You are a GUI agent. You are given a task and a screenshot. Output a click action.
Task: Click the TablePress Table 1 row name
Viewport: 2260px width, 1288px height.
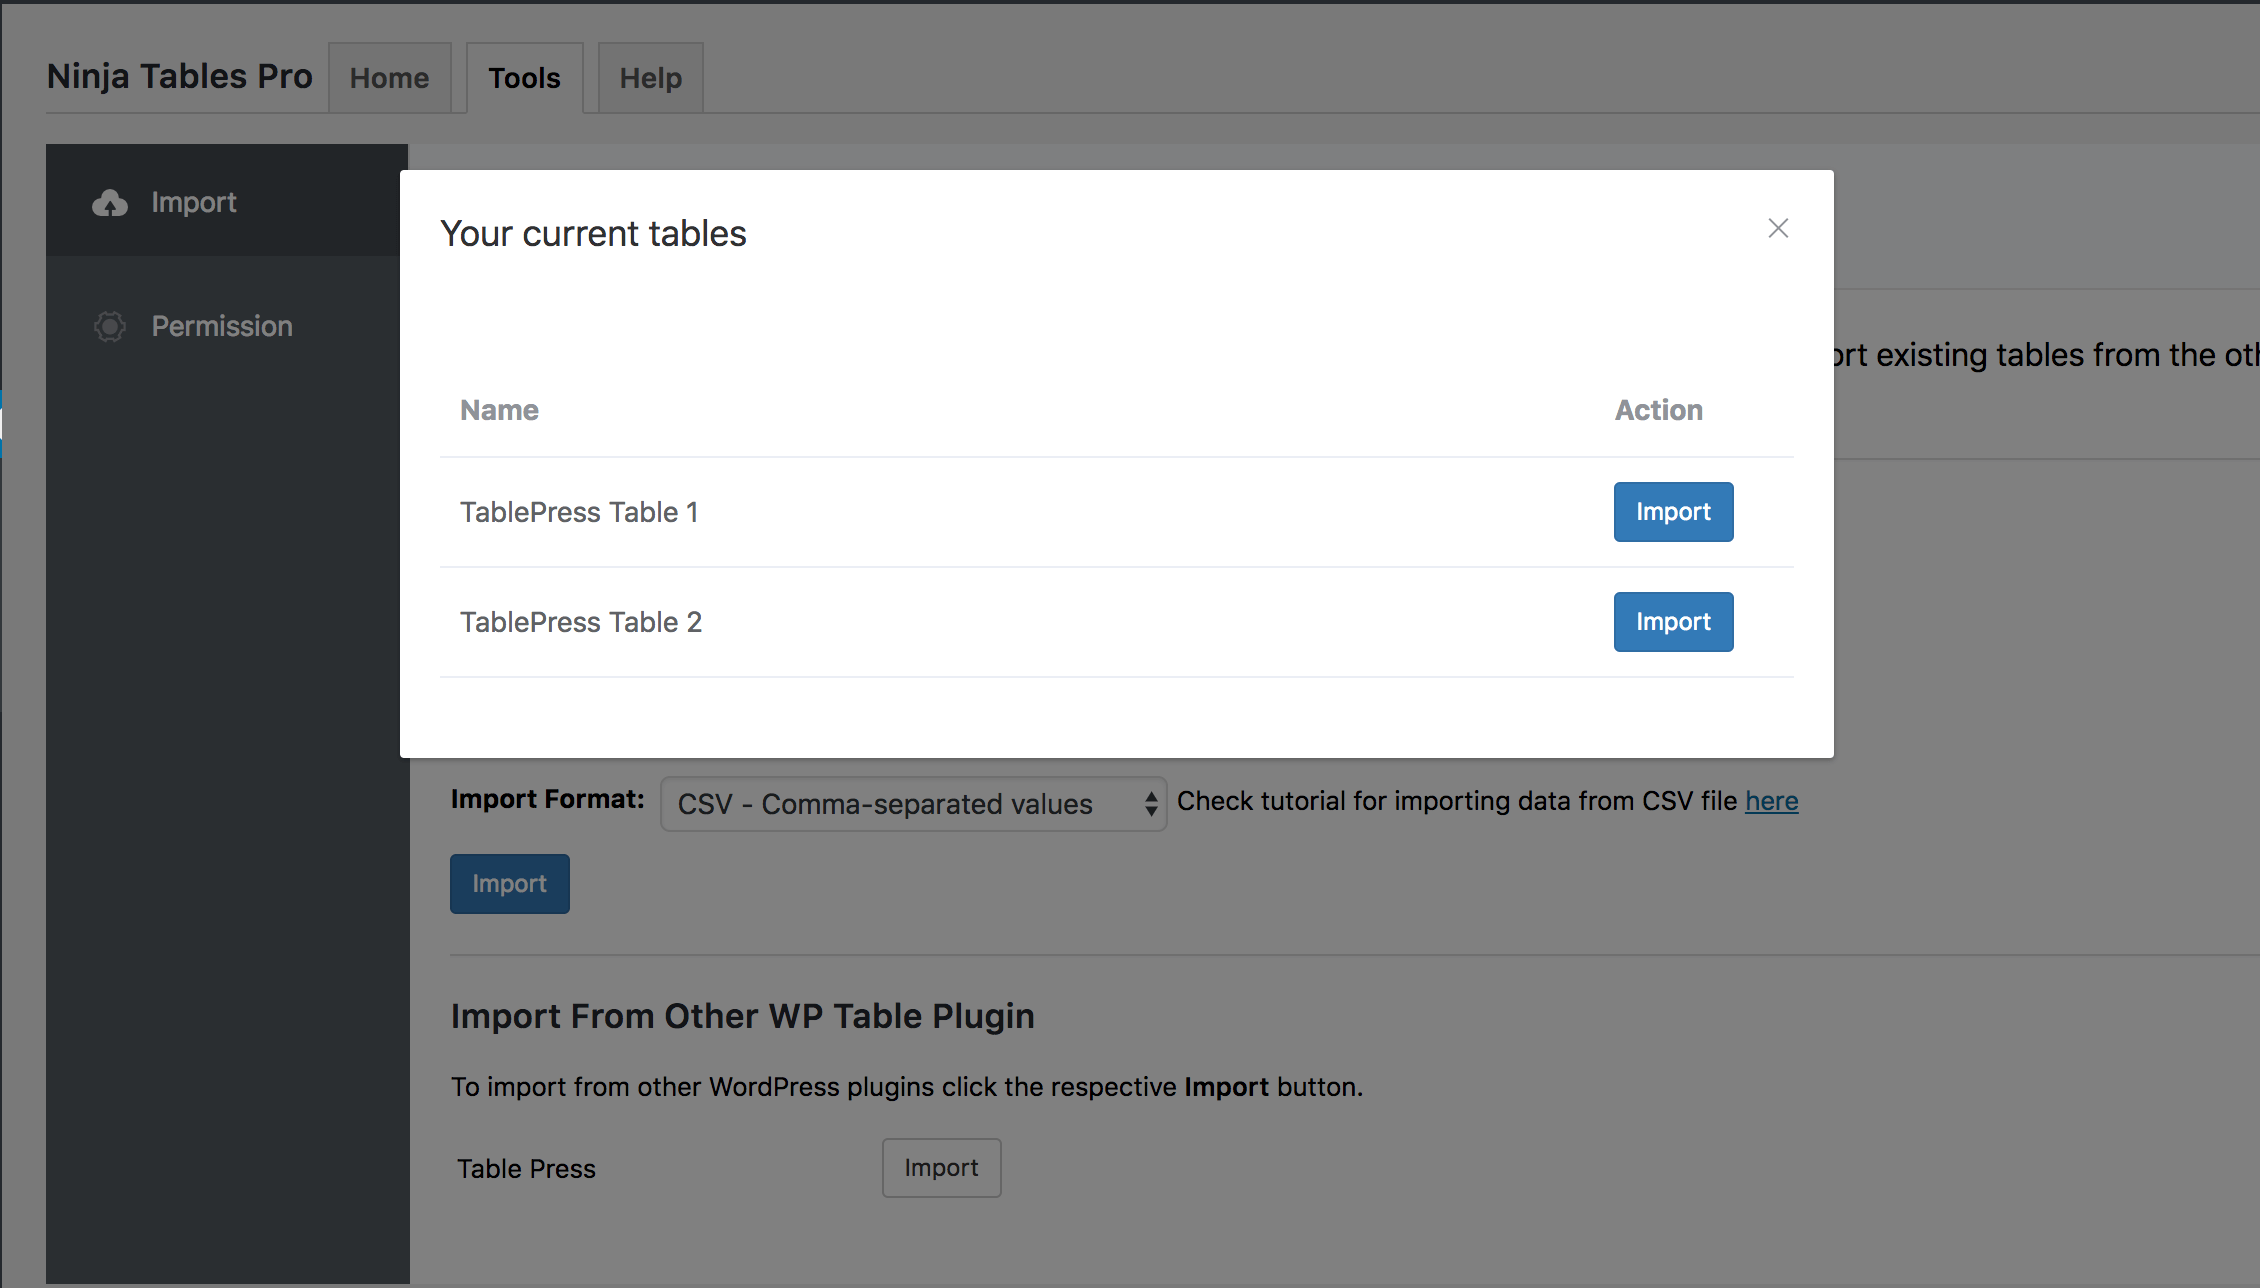click(x=579, y=512)
